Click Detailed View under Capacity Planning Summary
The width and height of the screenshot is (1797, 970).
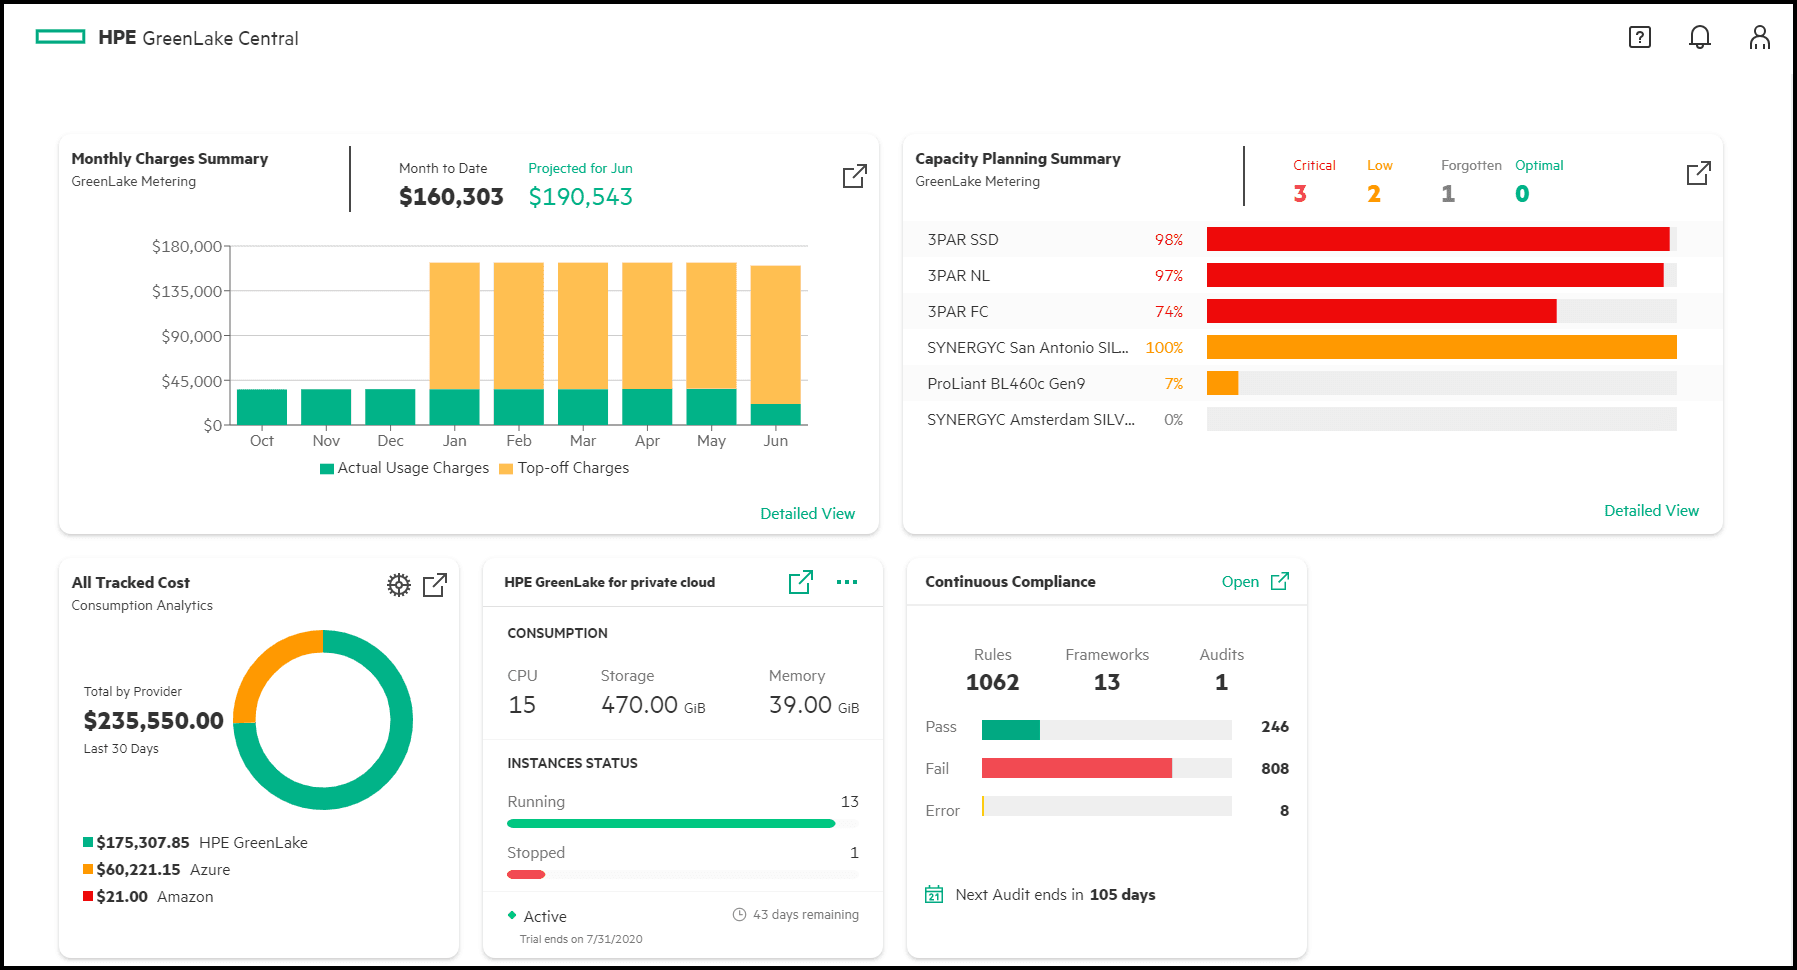tap(1651, 510)
